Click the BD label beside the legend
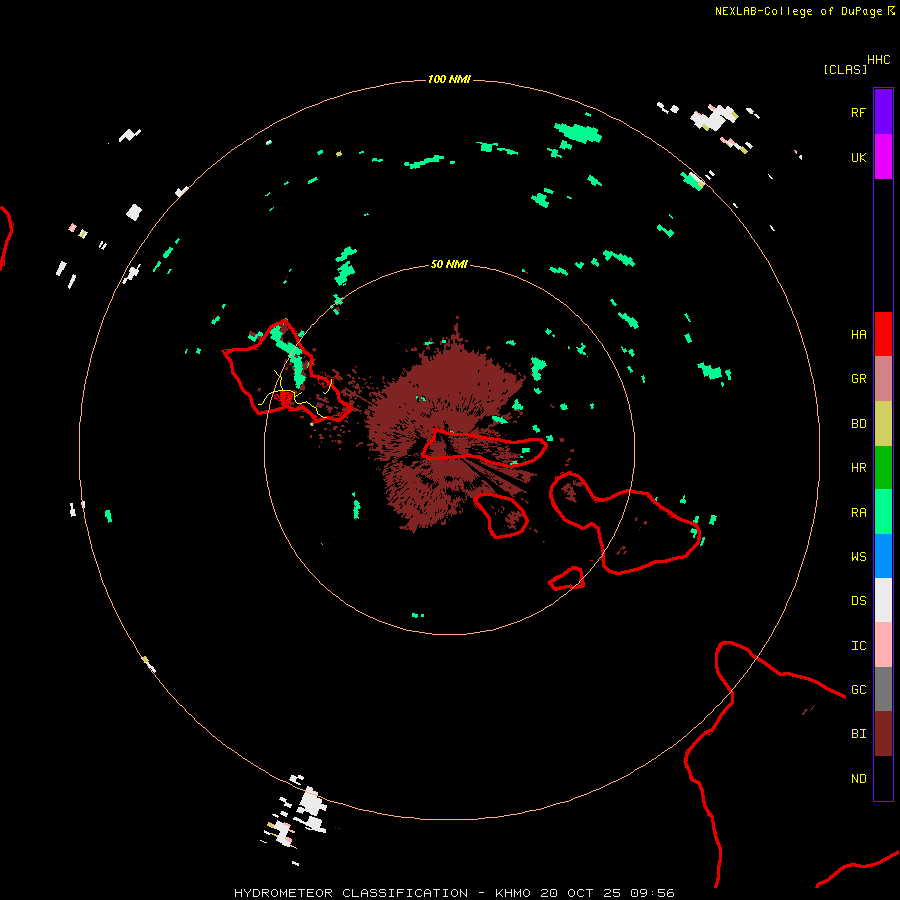Image resolution: width=900 pixels, height=900 pixels. (858, 424)
